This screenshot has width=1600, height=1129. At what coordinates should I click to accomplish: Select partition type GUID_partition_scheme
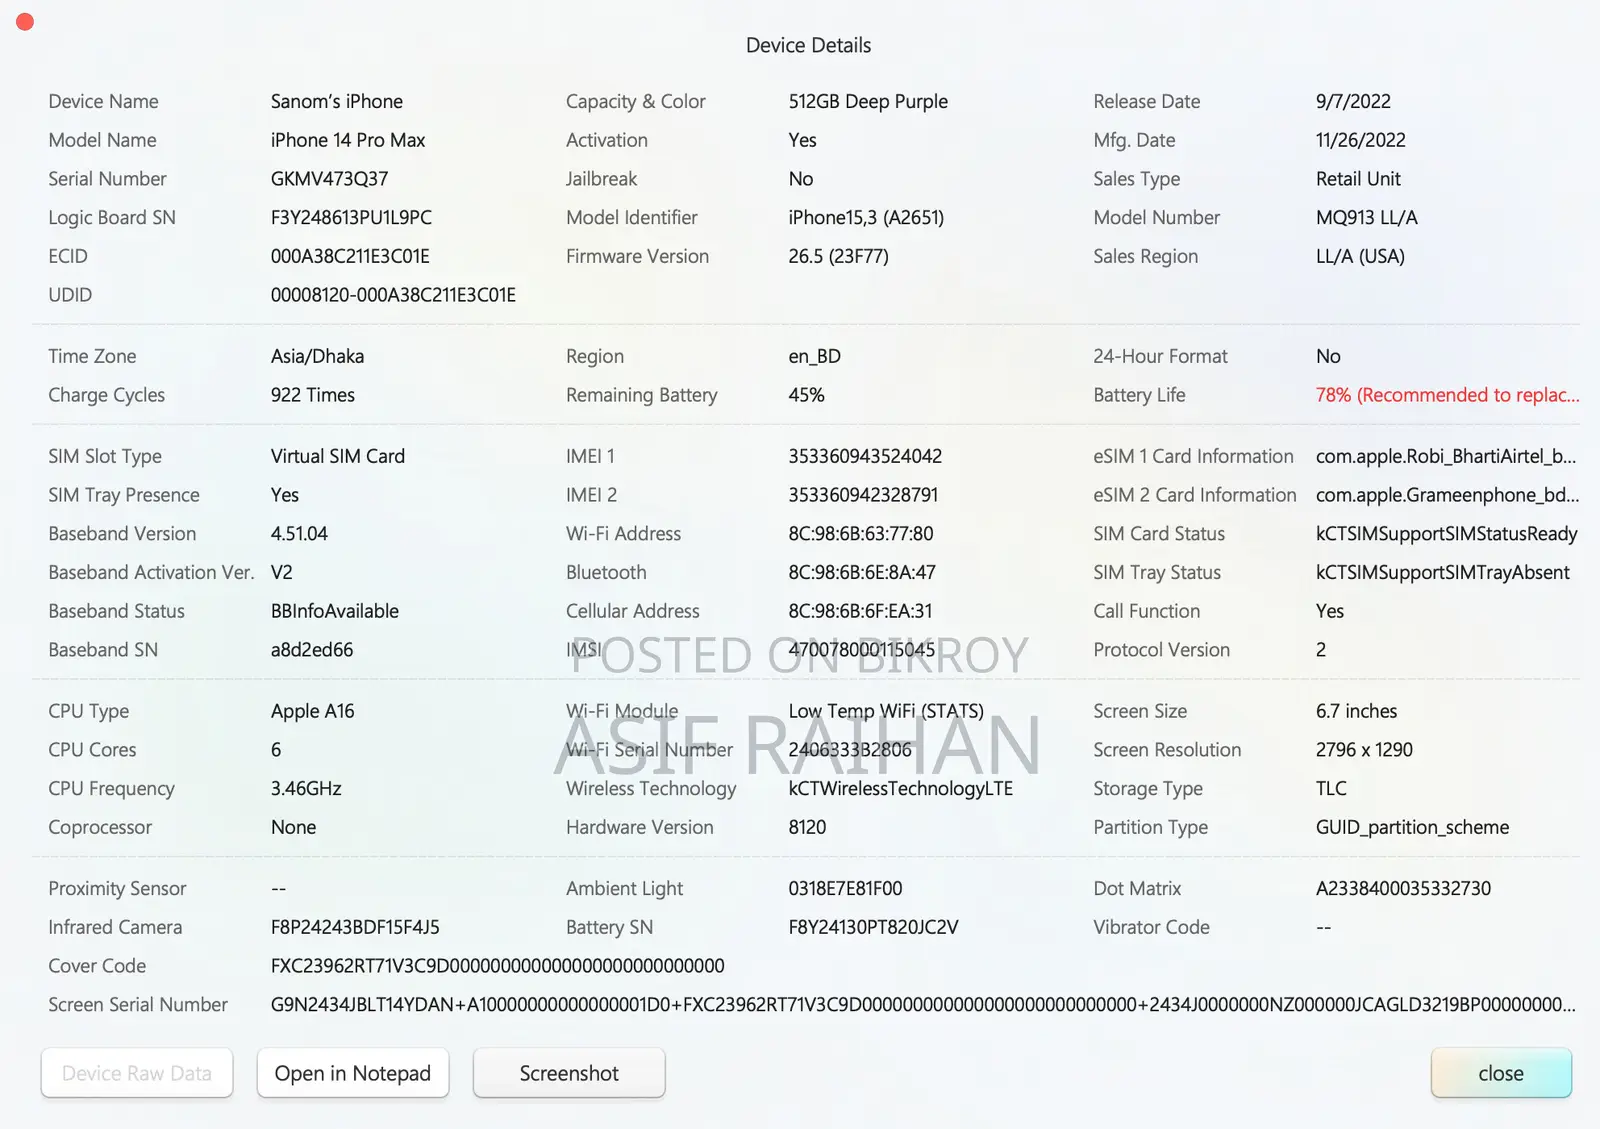pyautogui.click(x=1413, y=827)
